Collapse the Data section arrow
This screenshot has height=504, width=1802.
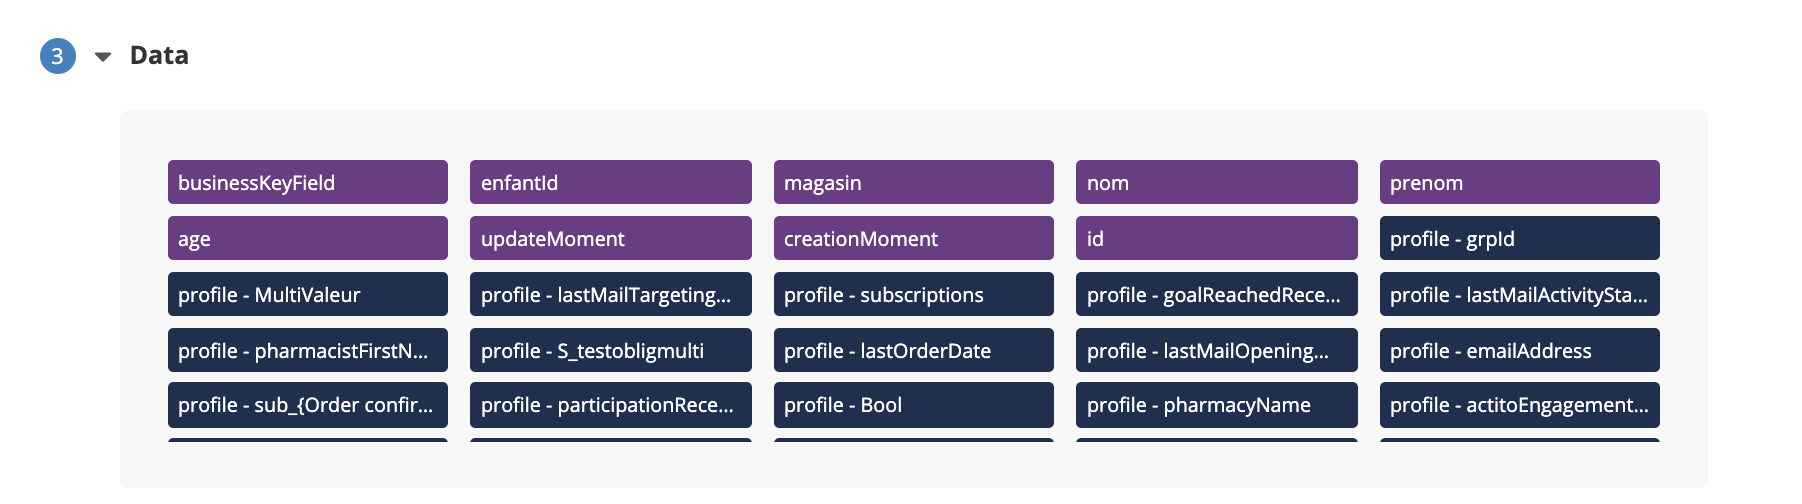point(103,57)
